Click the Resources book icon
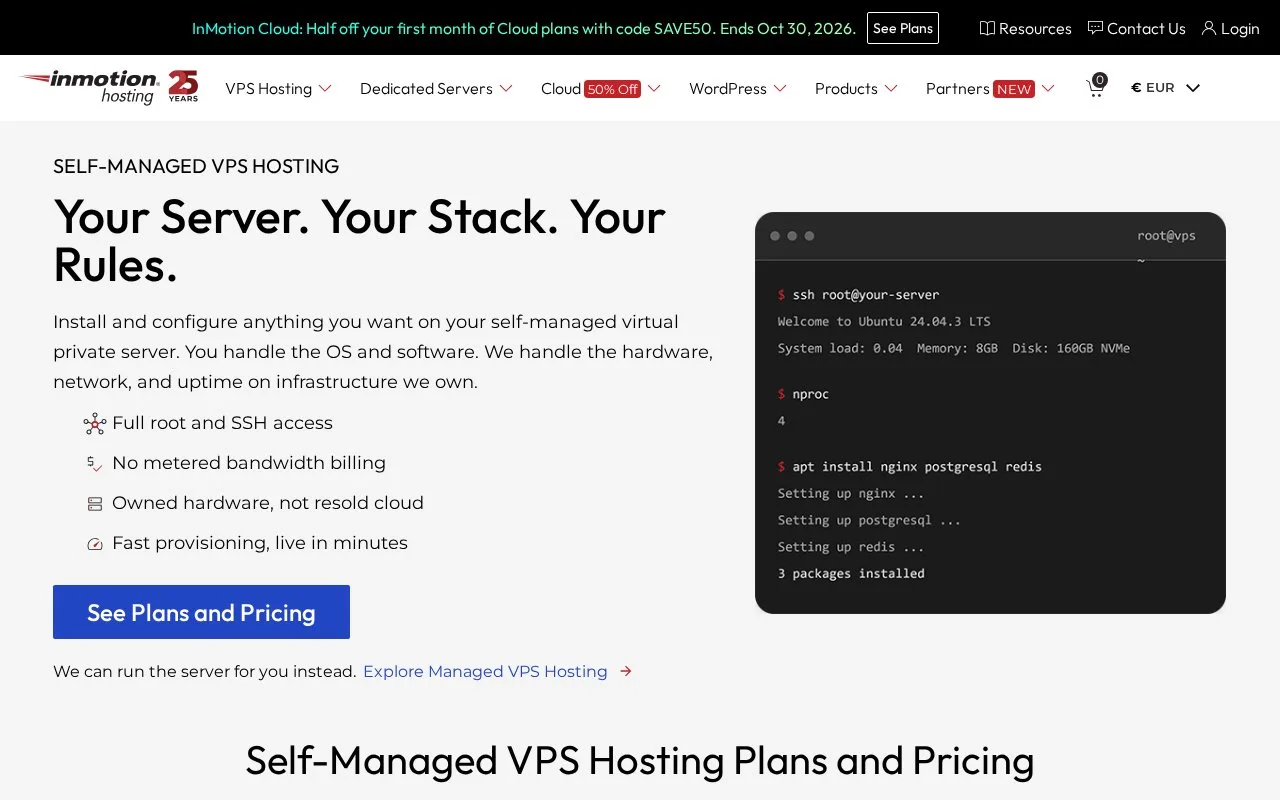 pyautogui.click(x=987, y=28)
